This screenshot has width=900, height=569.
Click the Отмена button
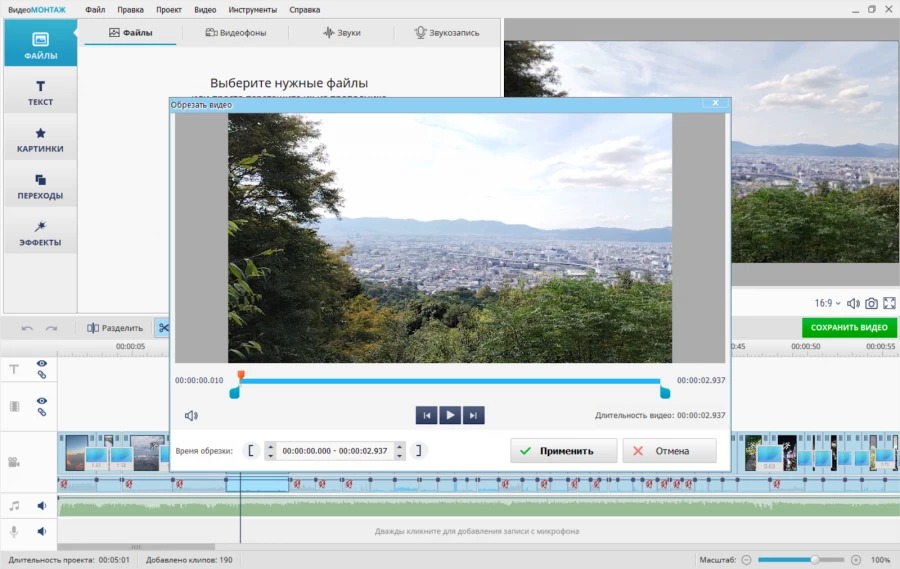pyautogui.click(x=670, y=451)
